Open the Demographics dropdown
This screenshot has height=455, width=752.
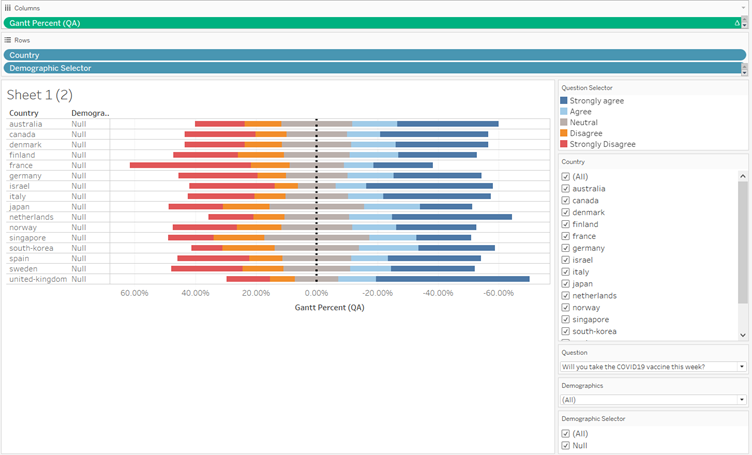pos(743,400)
